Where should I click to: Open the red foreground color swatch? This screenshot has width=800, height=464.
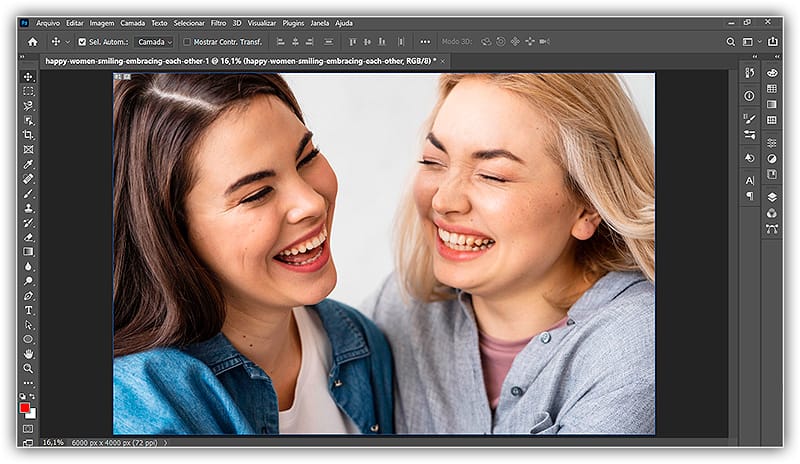click(24, 407)
